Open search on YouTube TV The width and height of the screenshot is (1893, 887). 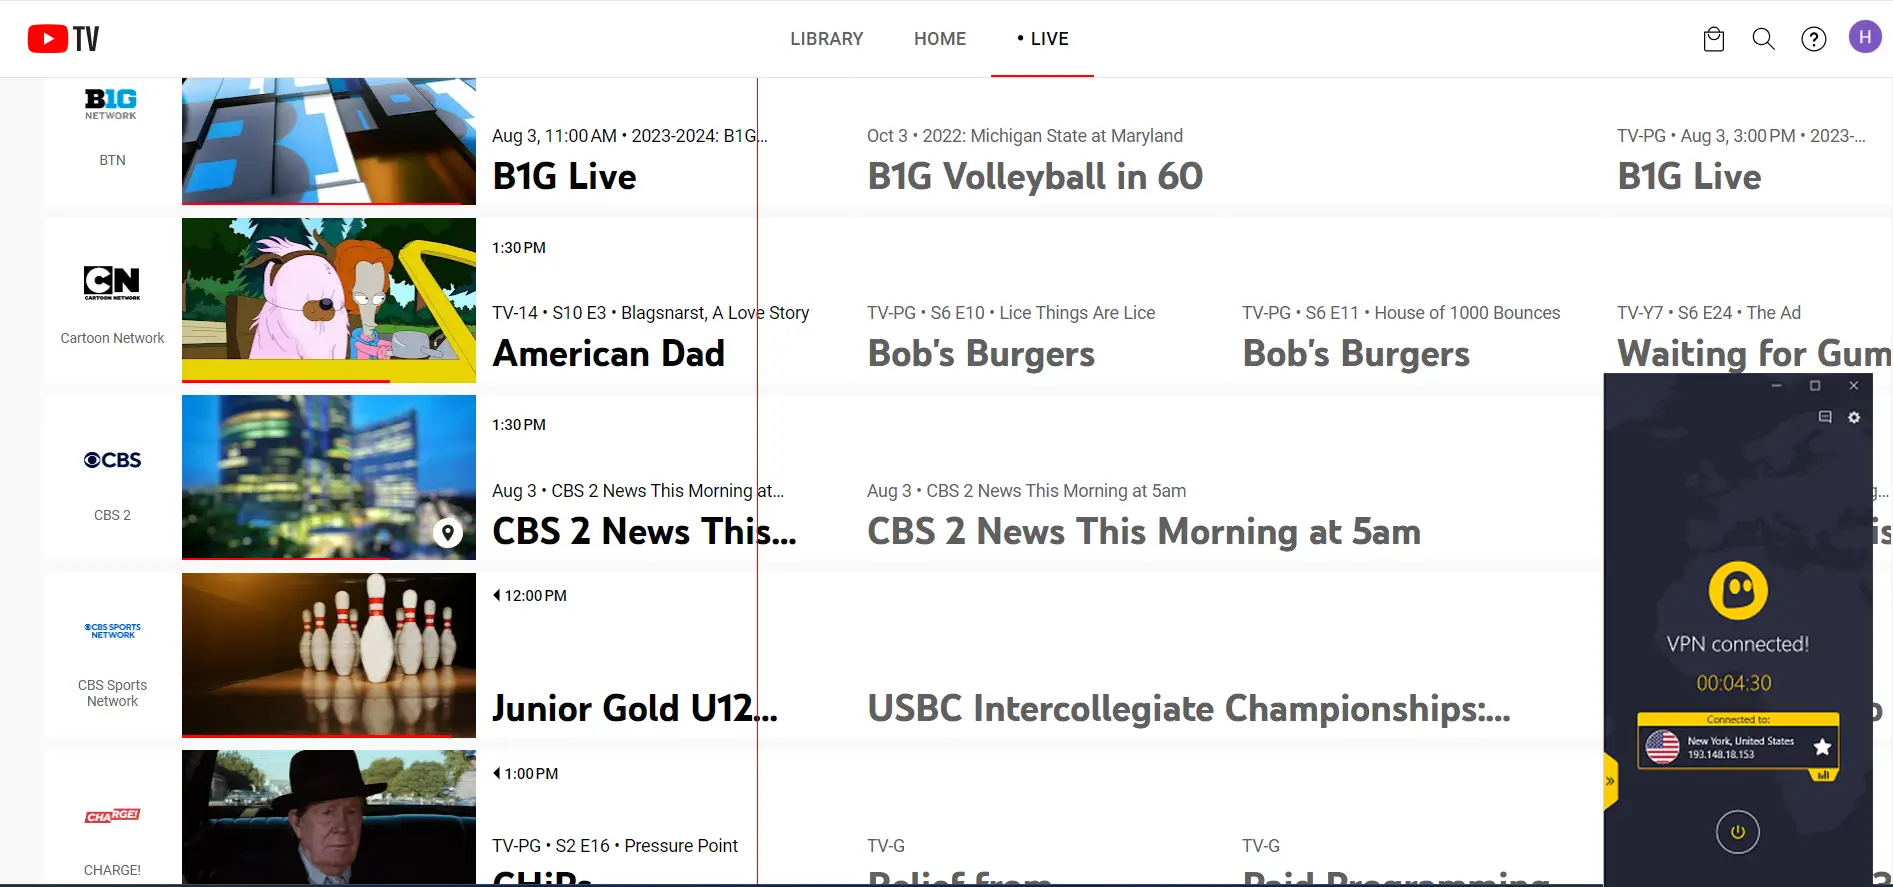click(x=1763, y=39)
